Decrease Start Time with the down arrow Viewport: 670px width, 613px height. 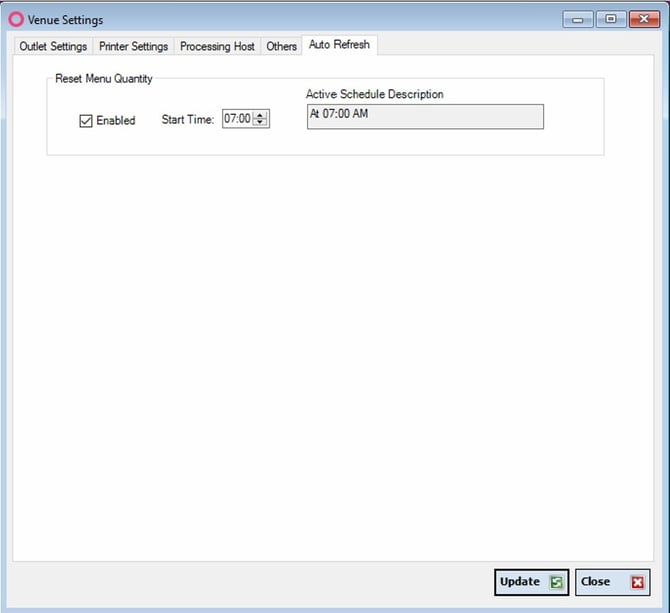click(x=260, y=122)
